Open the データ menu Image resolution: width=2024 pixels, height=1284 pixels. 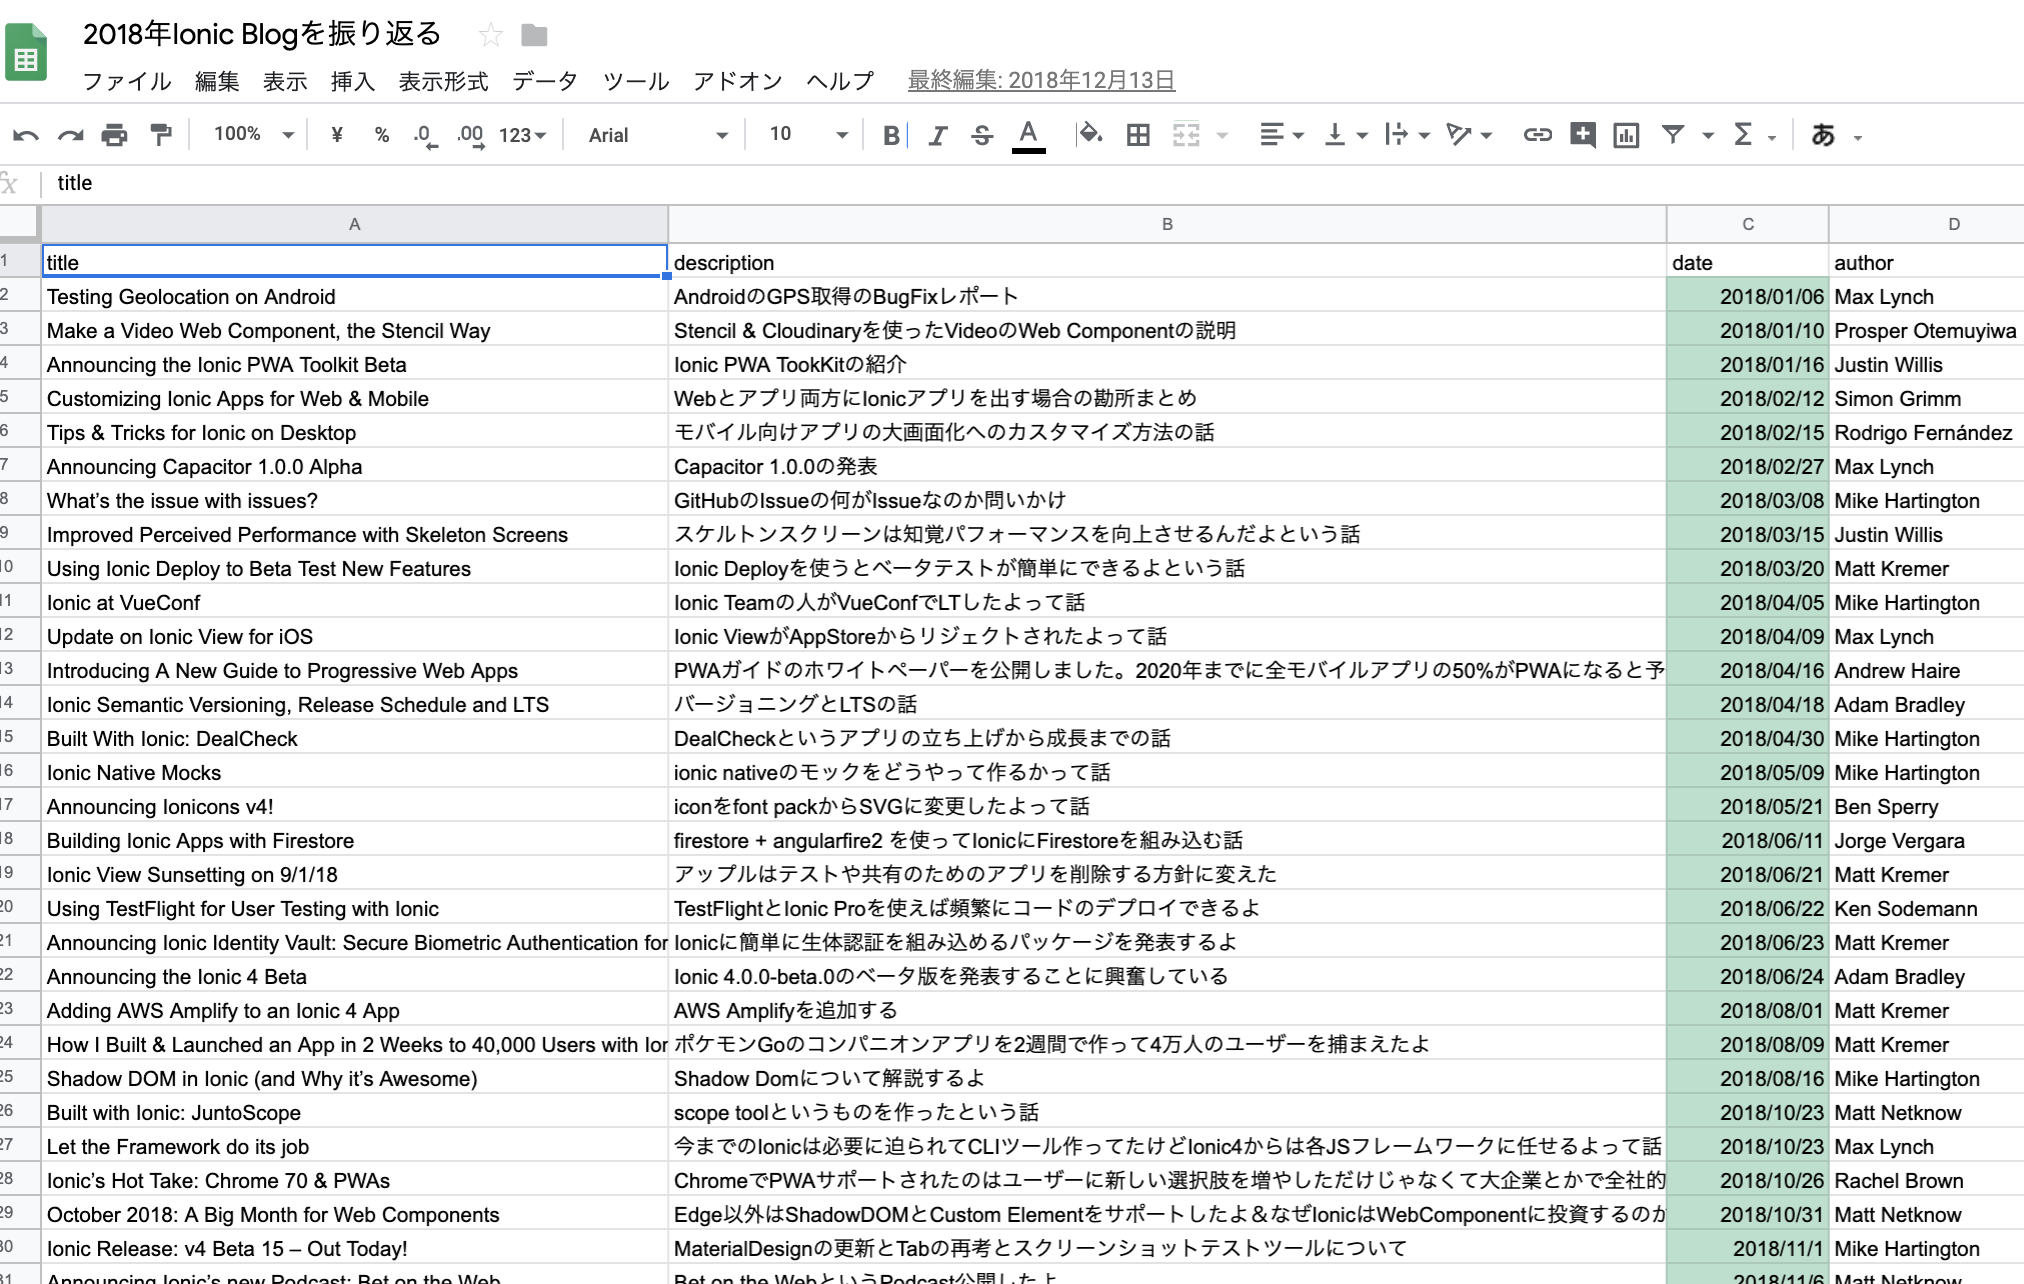[x=545, y=81]
